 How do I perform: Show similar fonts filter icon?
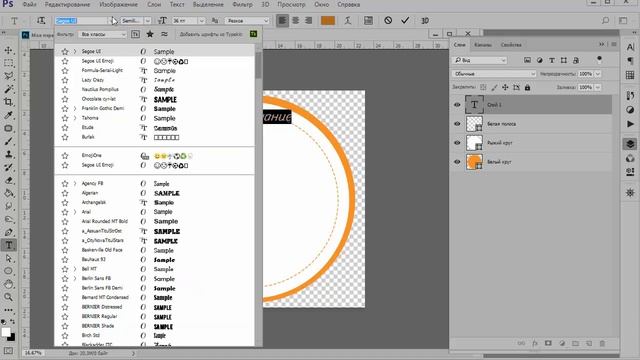coord(164,34)
